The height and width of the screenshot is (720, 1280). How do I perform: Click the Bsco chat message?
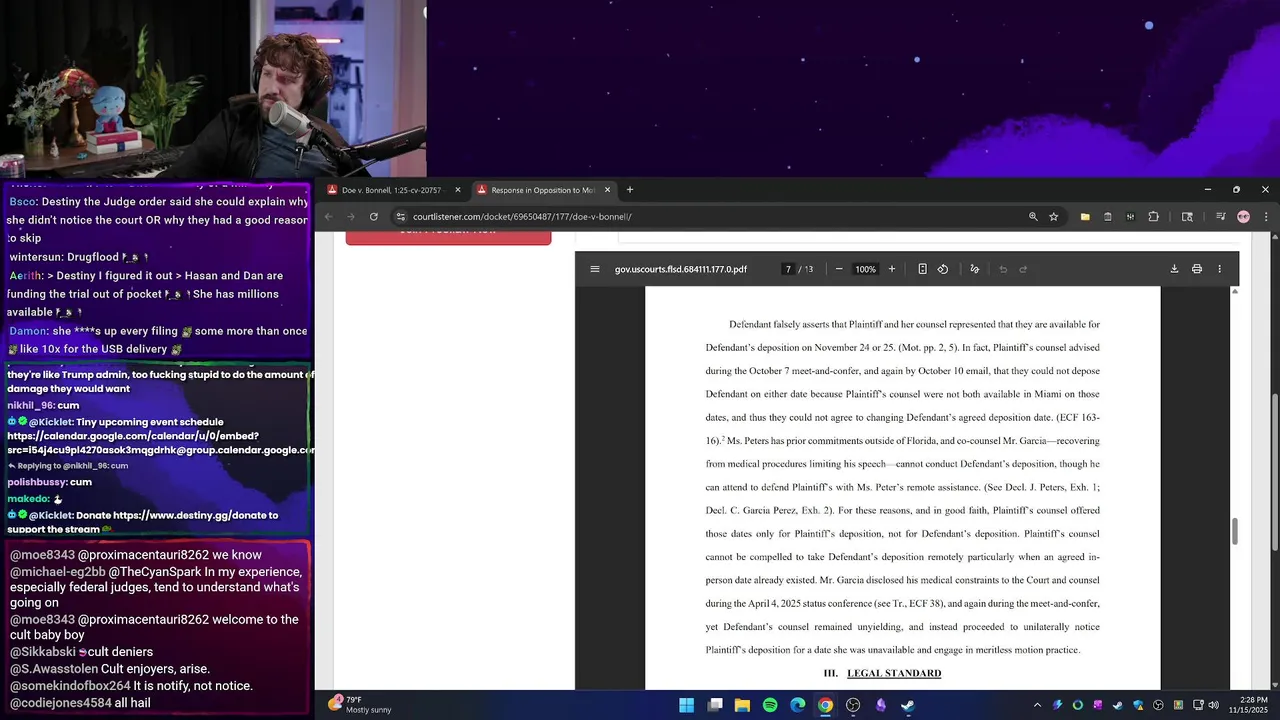tap(158, 220)
